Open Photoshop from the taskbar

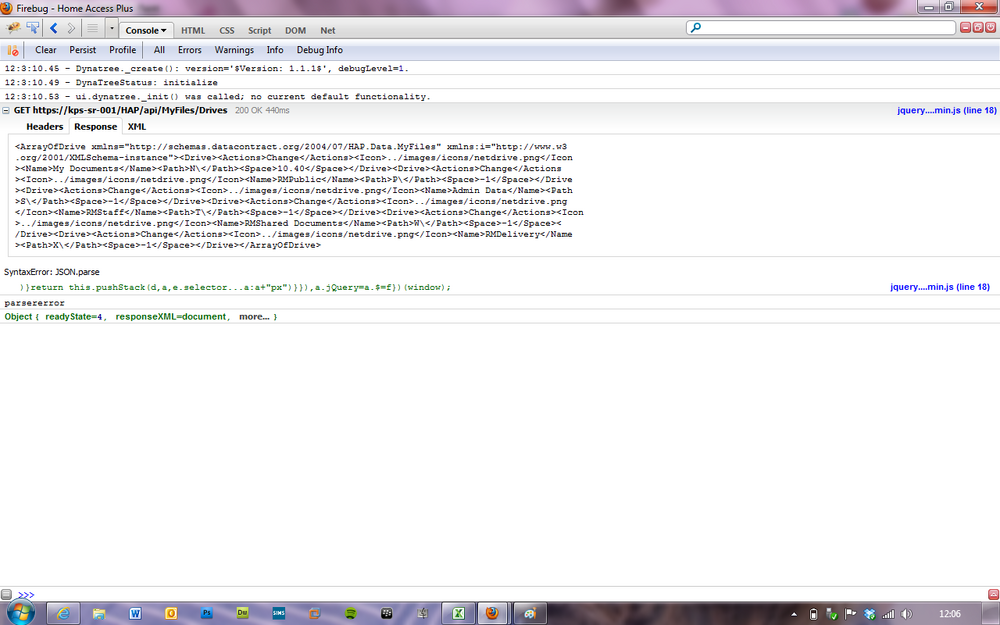click(207, 614)
